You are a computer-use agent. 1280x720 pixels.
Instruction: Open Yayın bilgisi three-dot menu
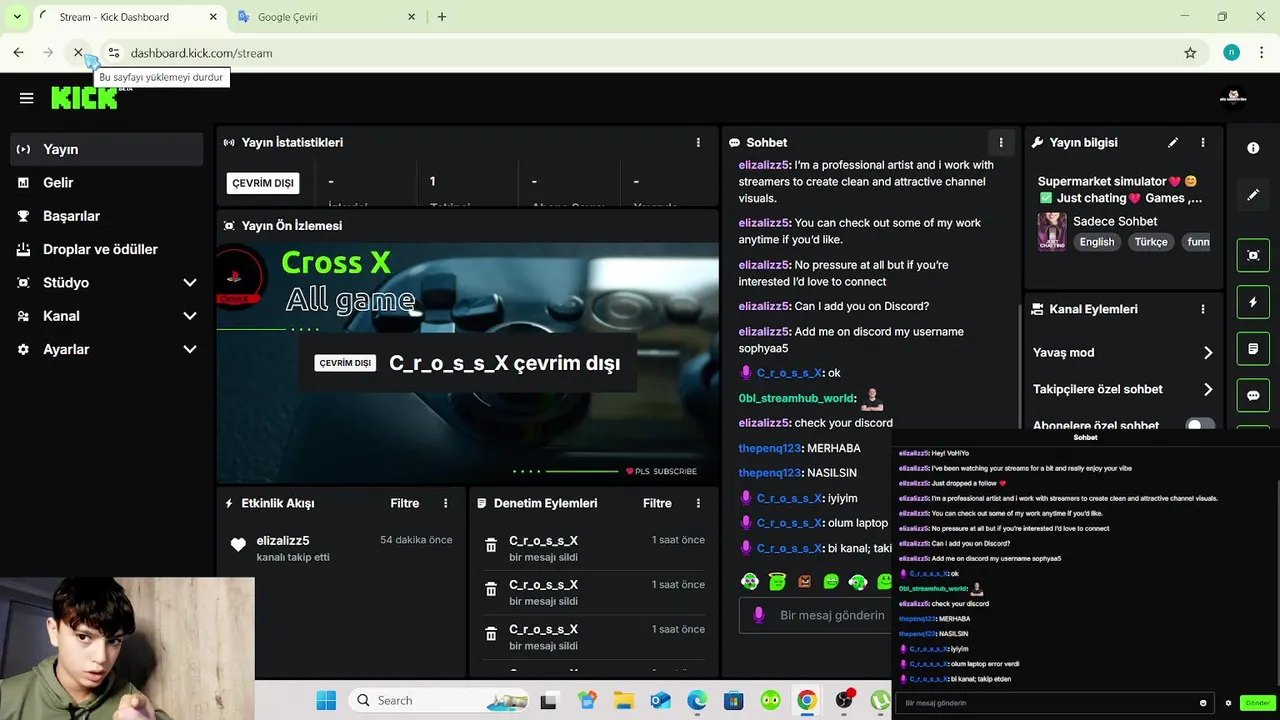tap(1203, 143)
